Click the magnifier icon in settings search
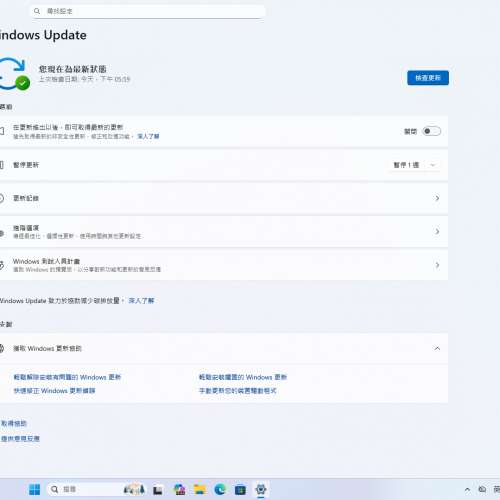This screenshot has height=500, width=500. coord(37,11)
